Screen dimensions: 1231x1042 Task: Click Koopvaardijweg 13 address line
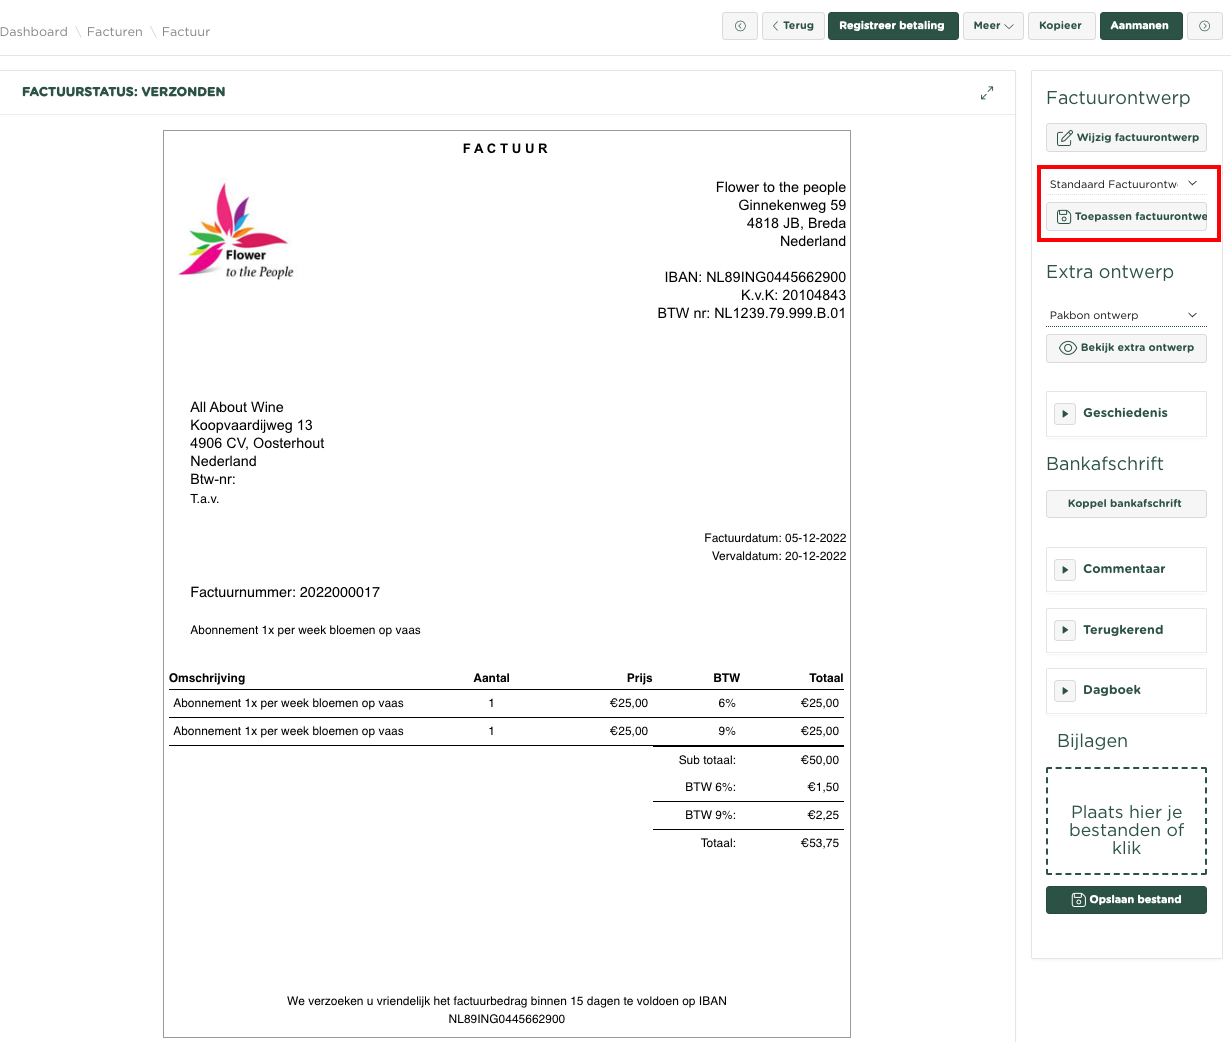pos(251,425)
